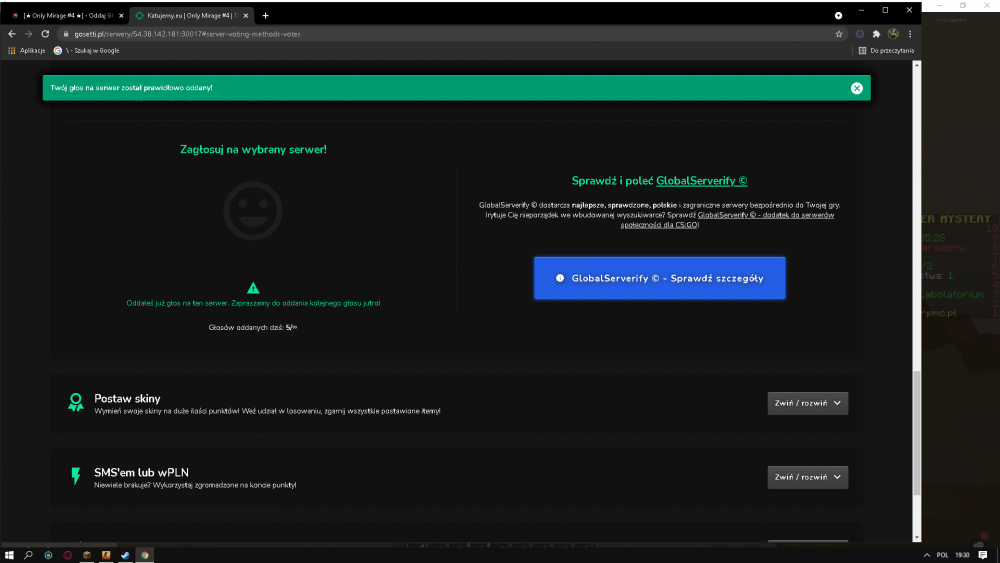This screenshot has height=563, width=1000.
Task: Open the browser extensions puzzle icon
Action: (876, 34)
